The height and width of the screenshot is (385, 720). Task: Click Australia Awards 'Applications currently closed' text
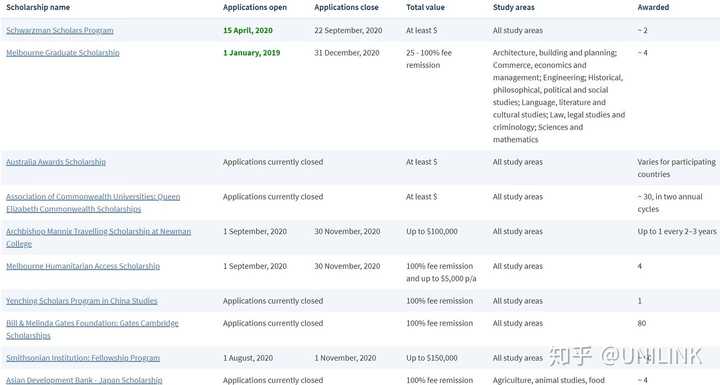coord(273,162)
